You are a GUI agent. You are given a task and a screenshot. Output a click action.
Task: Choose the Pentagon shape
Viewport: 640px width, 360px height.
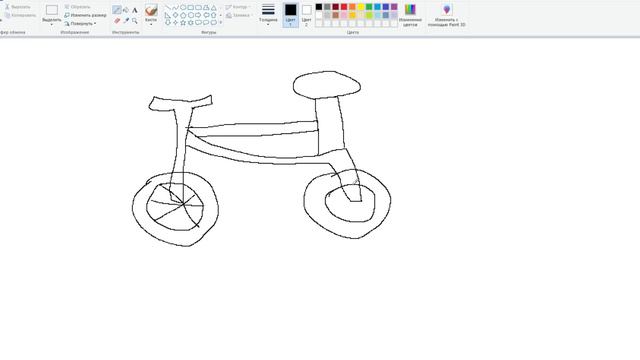click(183, 15)
